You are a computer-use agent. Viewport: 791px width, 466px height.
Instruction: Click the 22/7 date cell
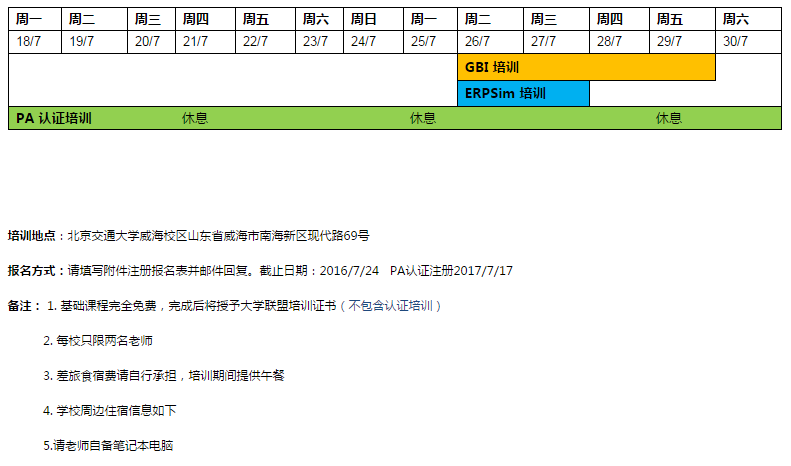(265, 42)
